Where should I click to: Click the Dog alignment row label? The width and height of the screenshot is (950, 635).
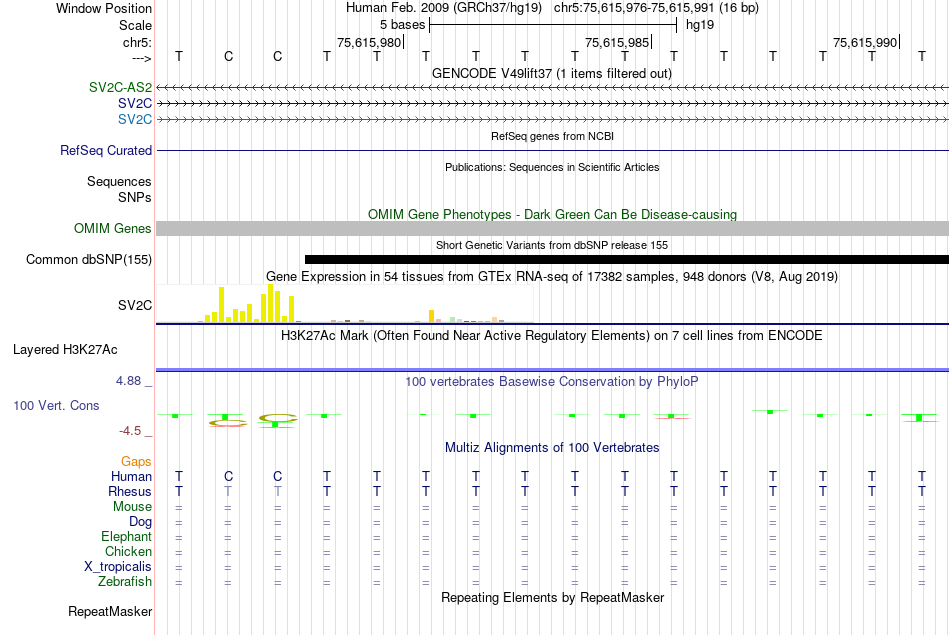click(x=140, y=522)
